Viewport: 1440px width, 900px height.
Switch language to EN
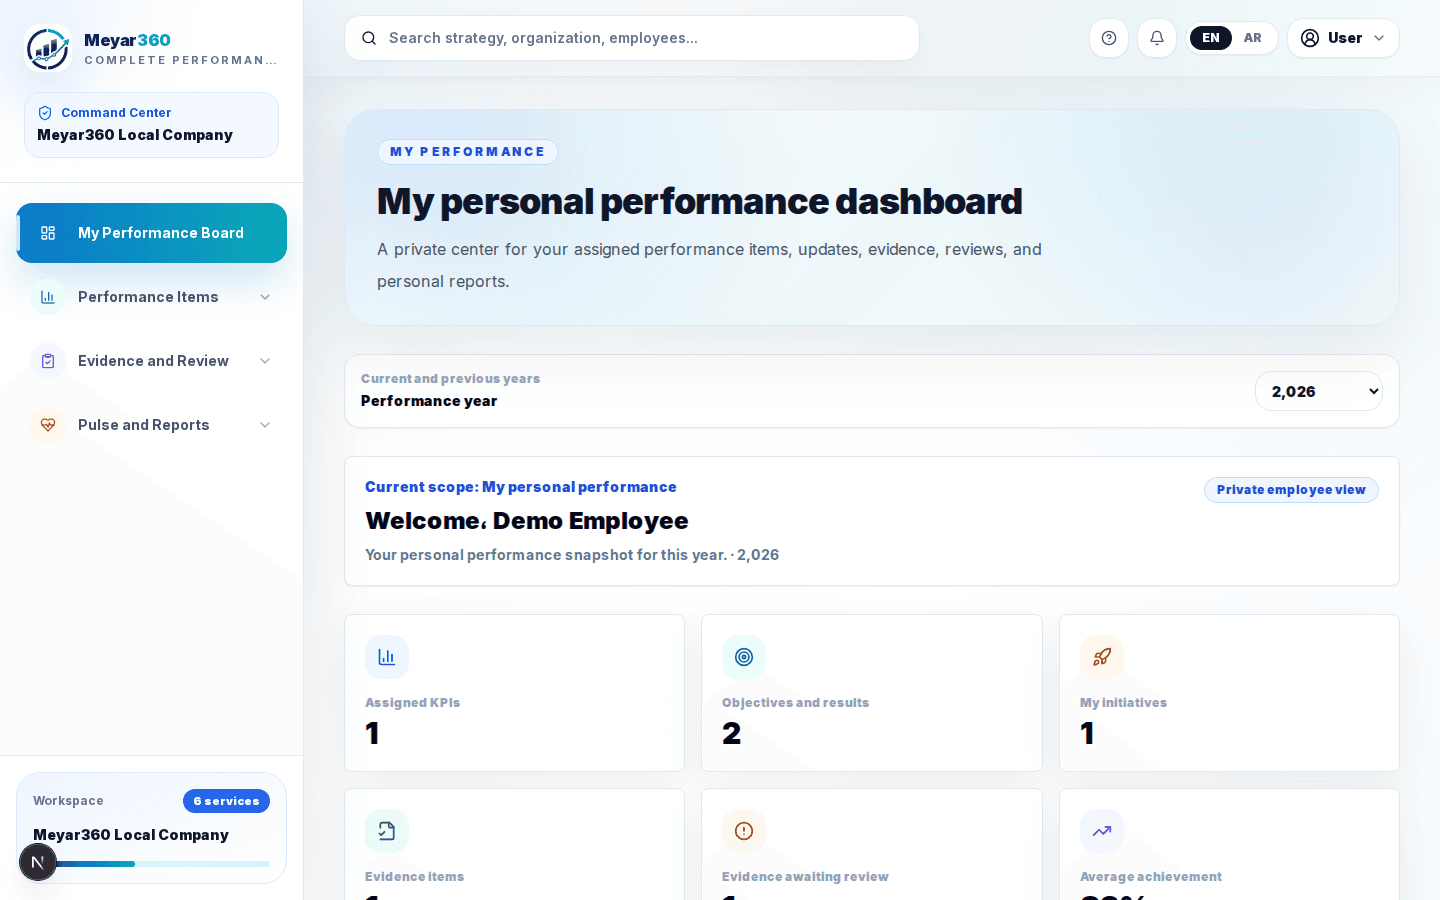click(x=1211, y=38)
